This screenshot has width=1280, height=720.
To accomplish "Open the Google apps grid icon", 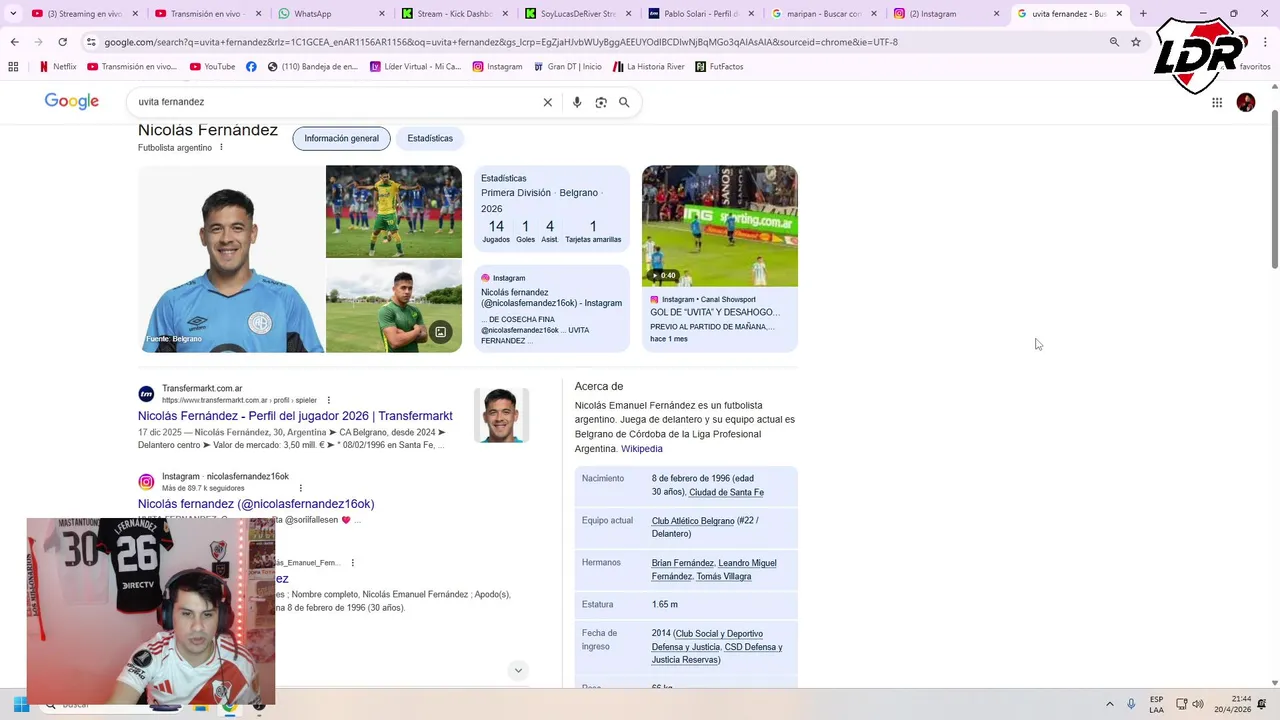I will coord(1217,102).
